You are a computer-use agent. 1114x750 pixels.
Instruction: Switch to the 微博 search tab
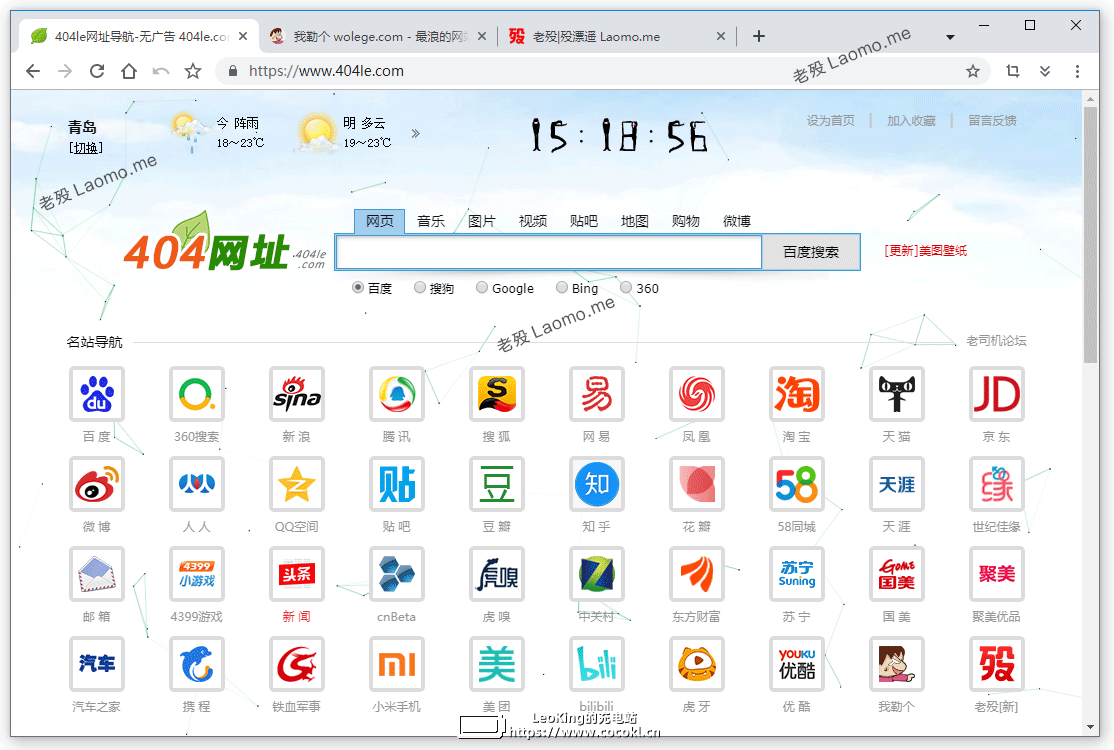click(x=737, y=222)
